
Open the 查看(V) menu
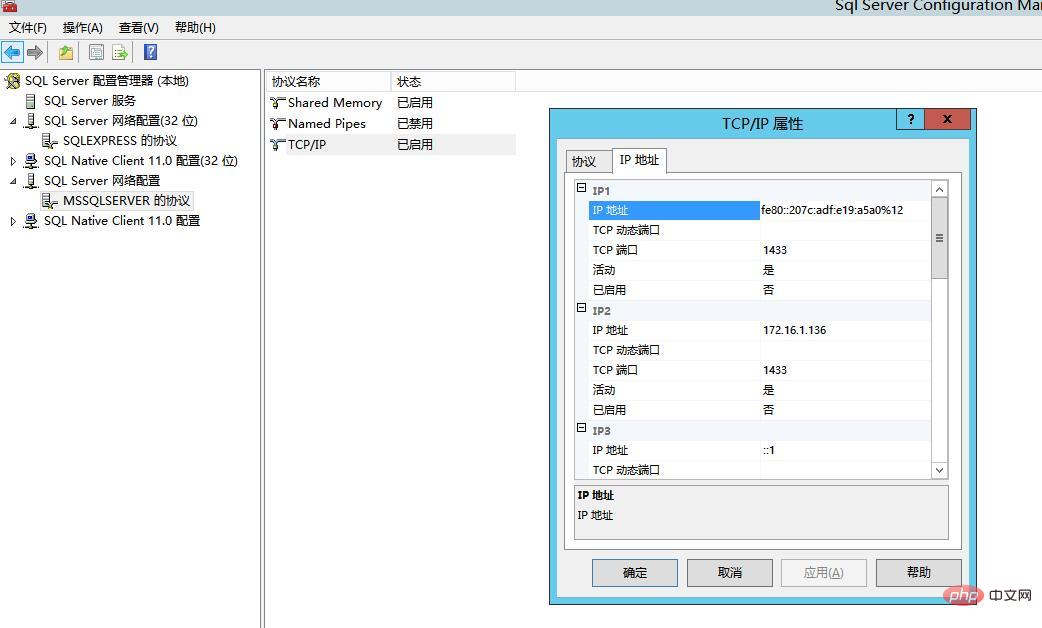click(138, 28)
